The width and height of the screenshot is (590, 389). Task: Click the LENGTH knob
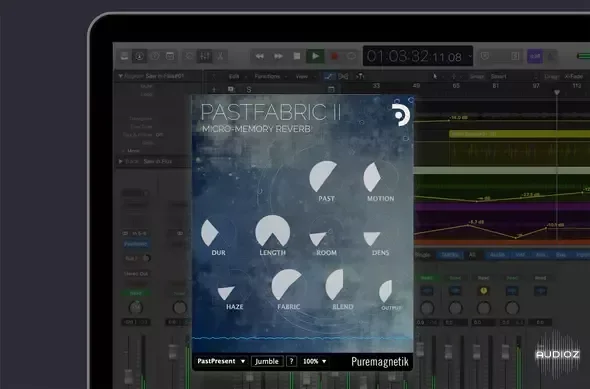point(272,231)
